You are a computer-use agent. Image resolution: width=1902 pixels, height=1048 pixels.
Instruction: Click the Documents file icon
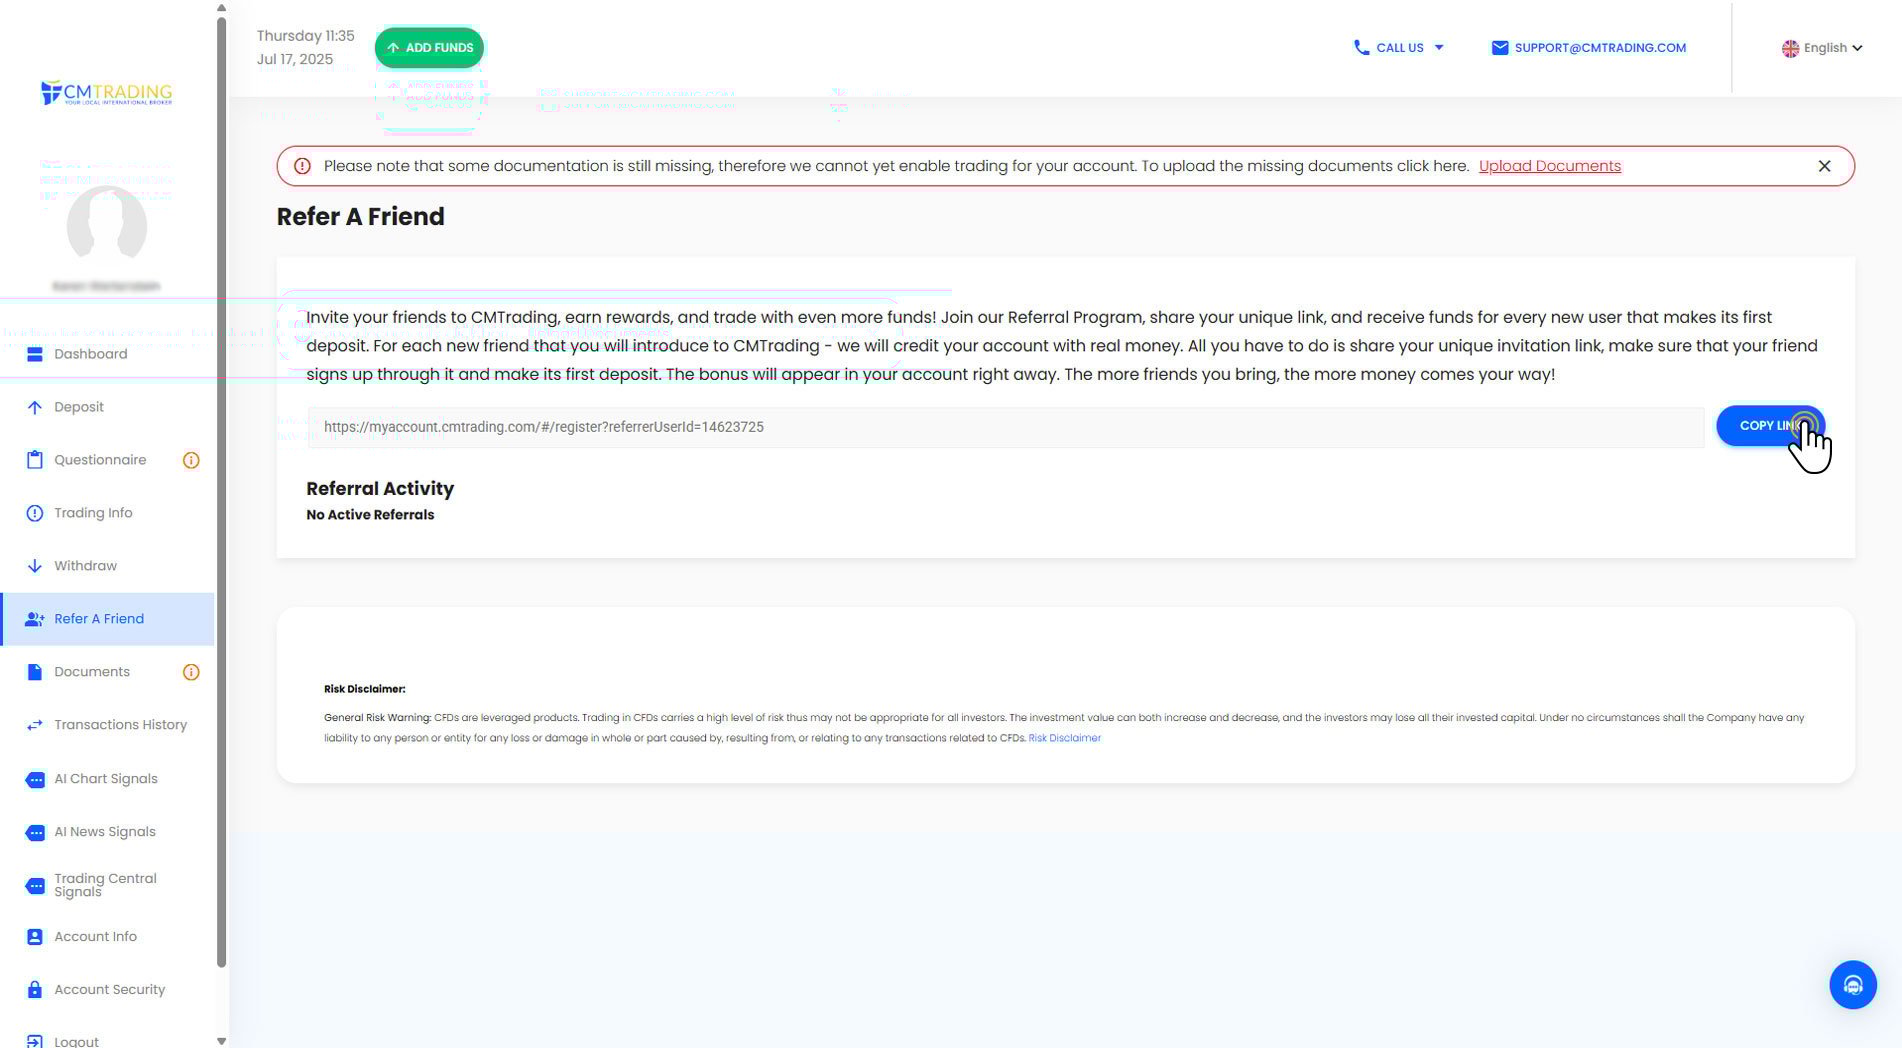(x=35, y=672)
